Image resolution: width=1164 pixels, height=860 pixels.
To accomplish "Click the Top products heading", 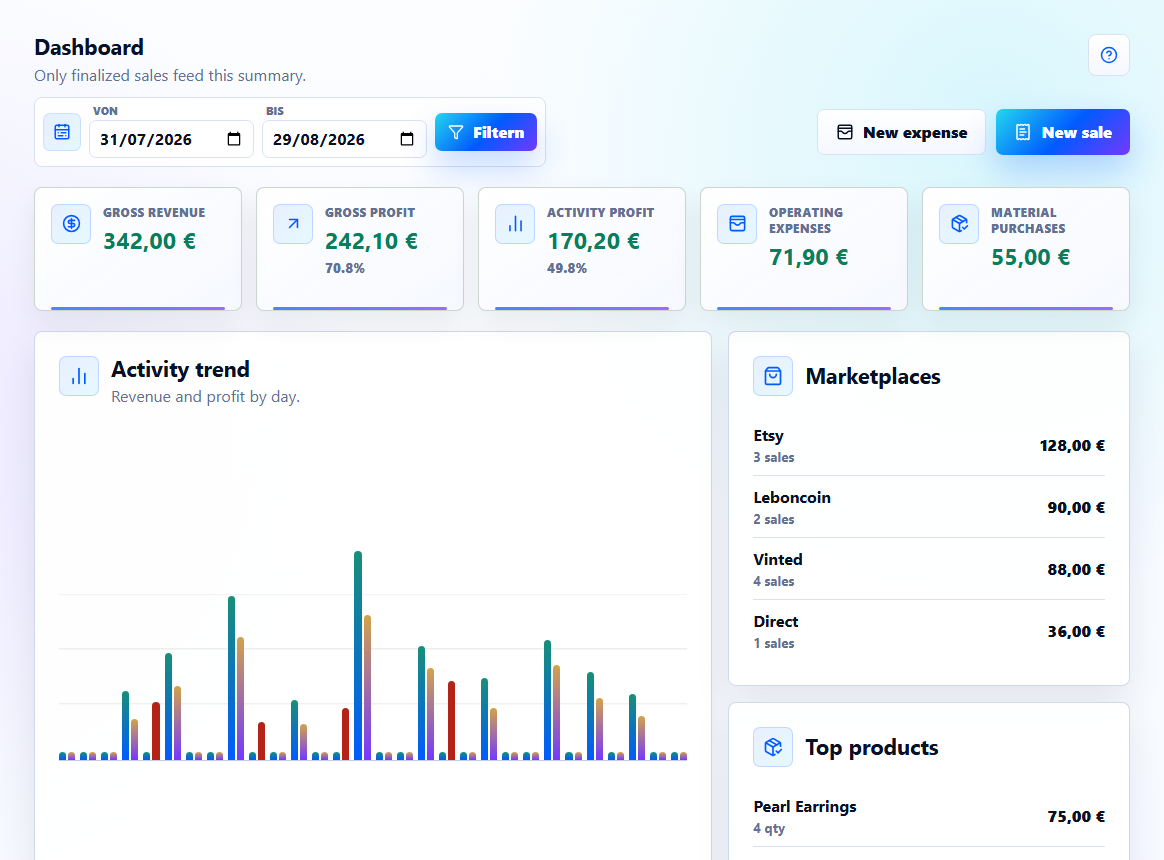I will [x=872, y=747].
